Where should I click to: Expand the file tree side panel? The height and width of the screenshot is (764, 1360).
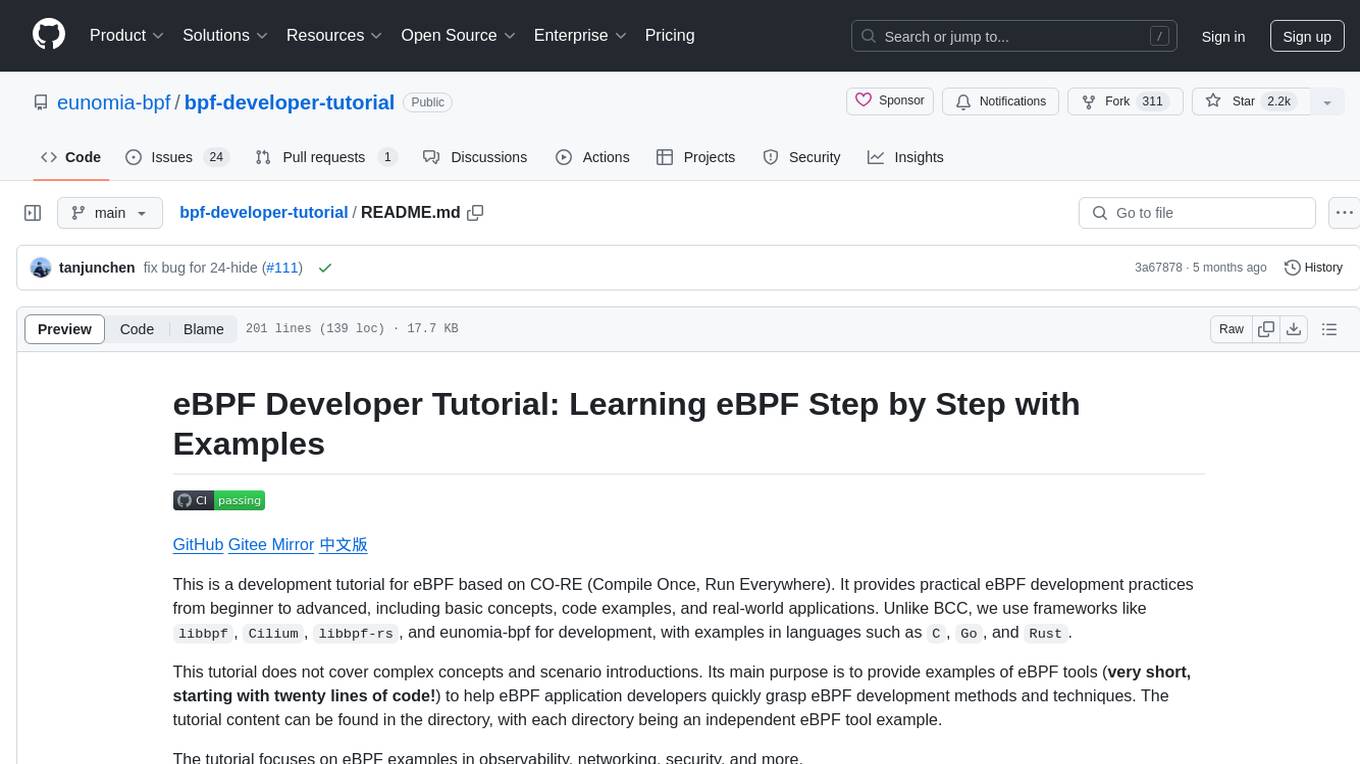tap(32, 213)
